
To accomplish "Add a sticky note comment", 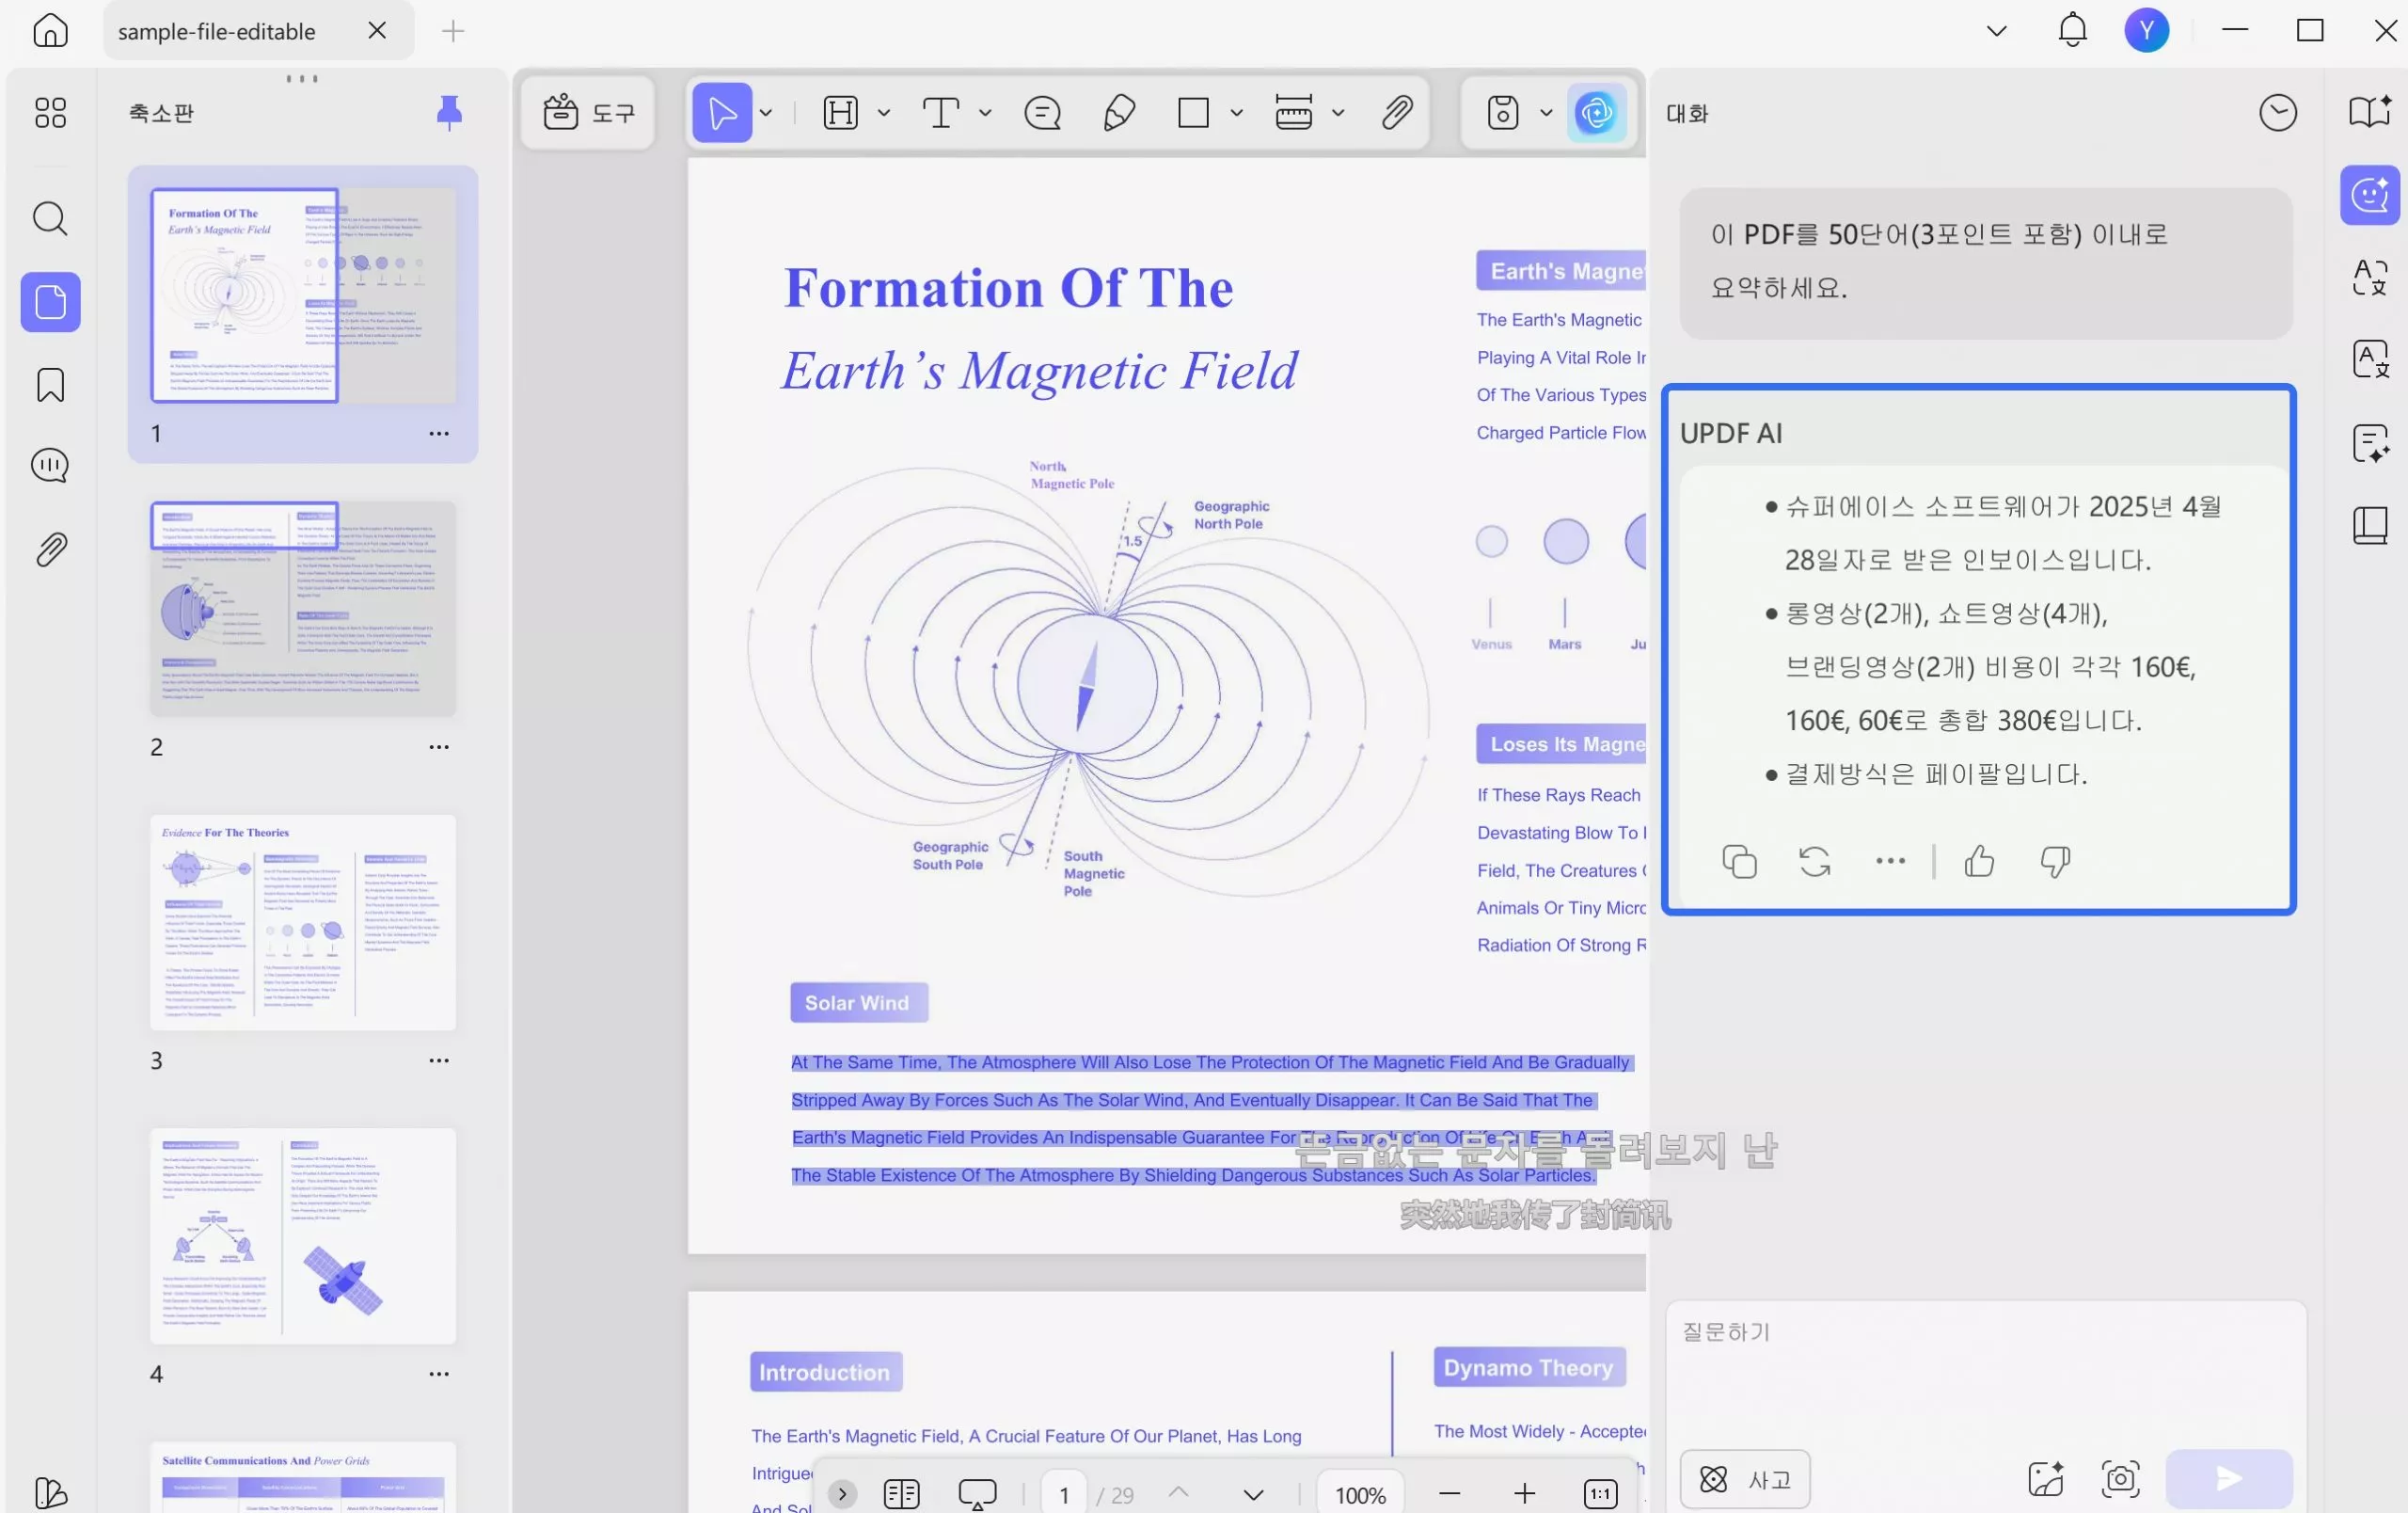I will (1042, 112).
